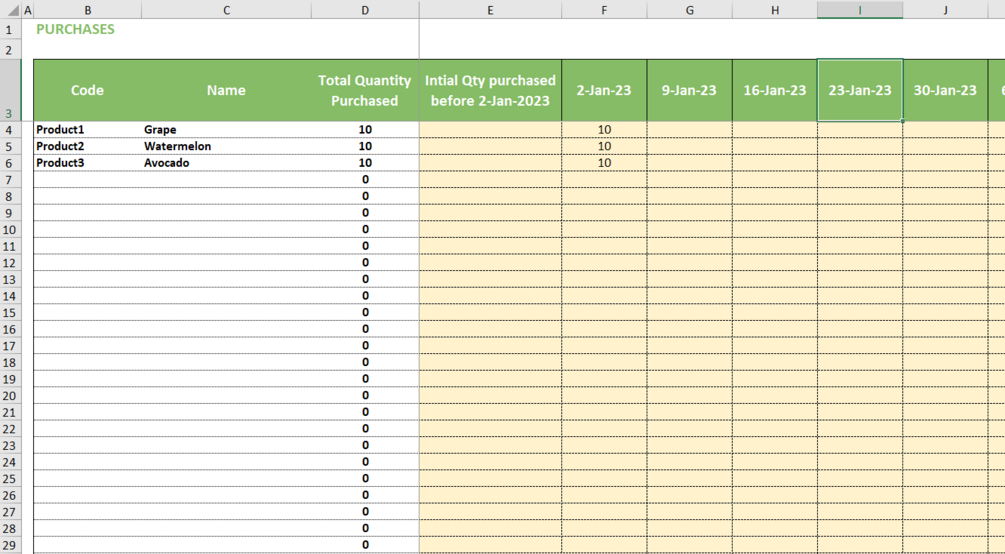Select the Grape name cell
The width and height of the screenshot is (1005, 554).
pos(226,130)
